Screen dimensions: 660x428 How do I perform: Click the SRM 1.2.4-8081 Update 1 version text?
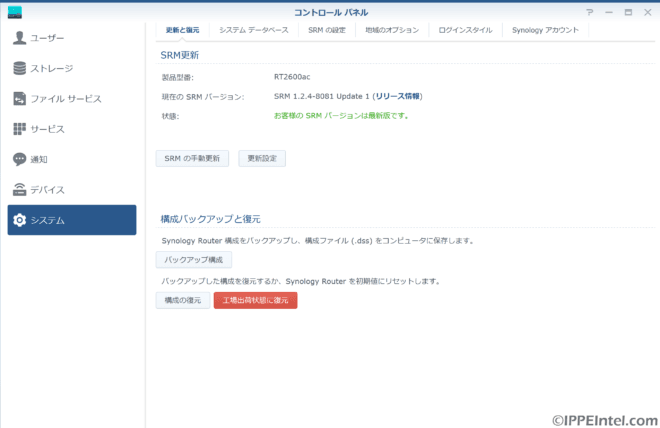click(322, 96)
